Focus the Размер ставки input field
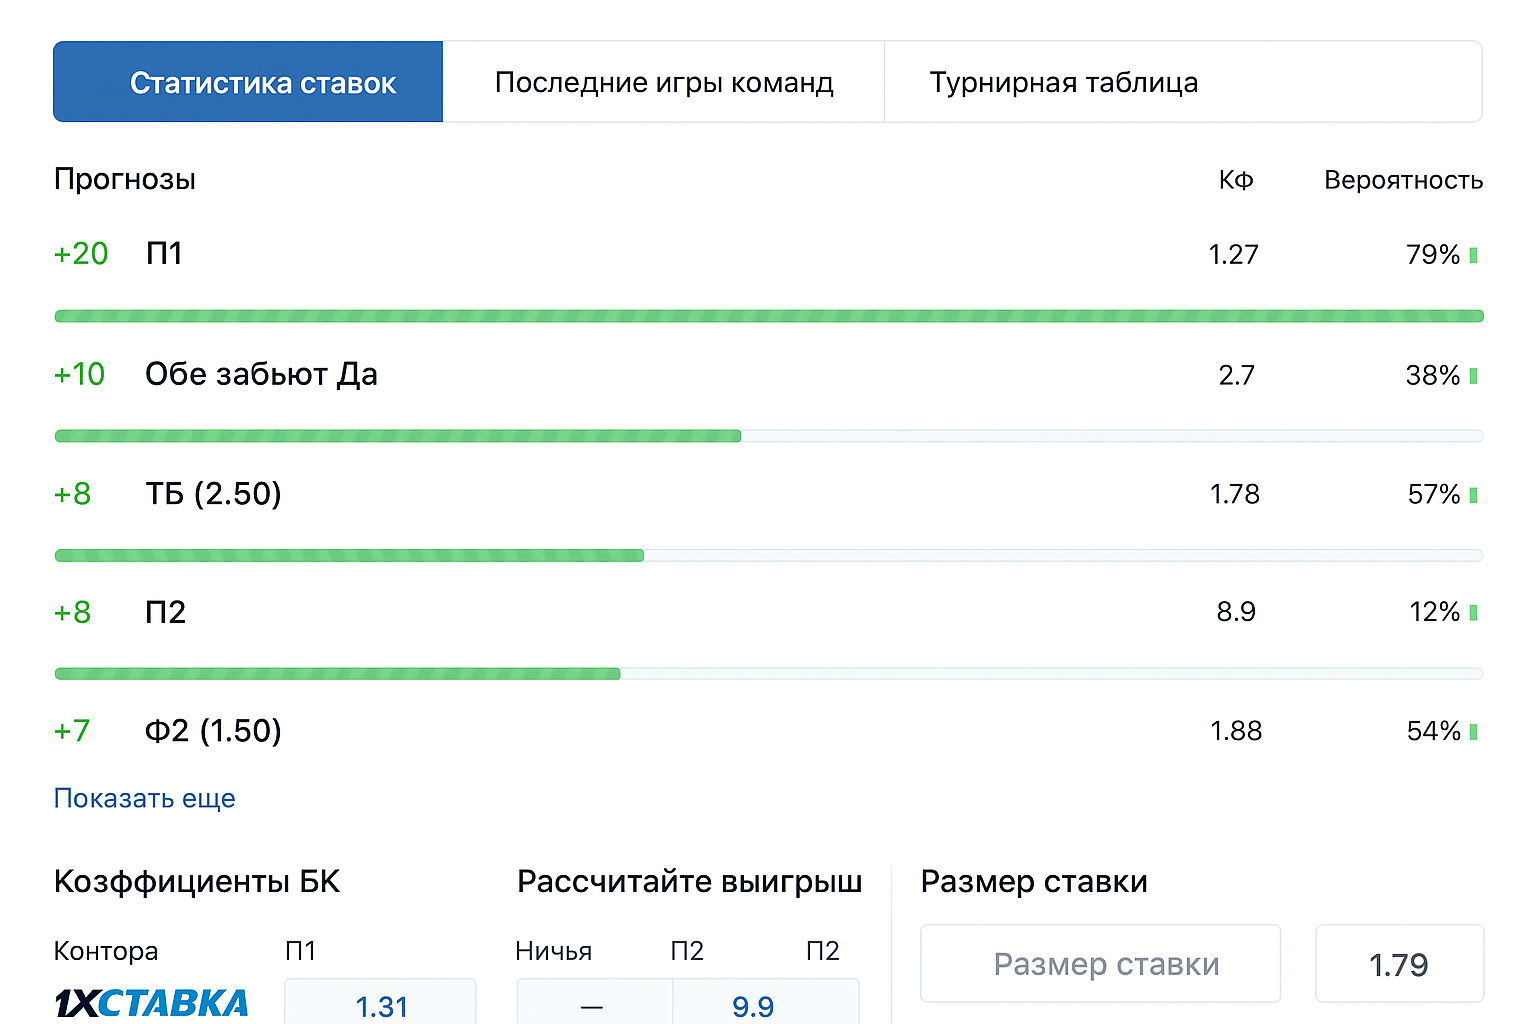The height and width of the screenshot is (1024, 1536). point(1100,964)
